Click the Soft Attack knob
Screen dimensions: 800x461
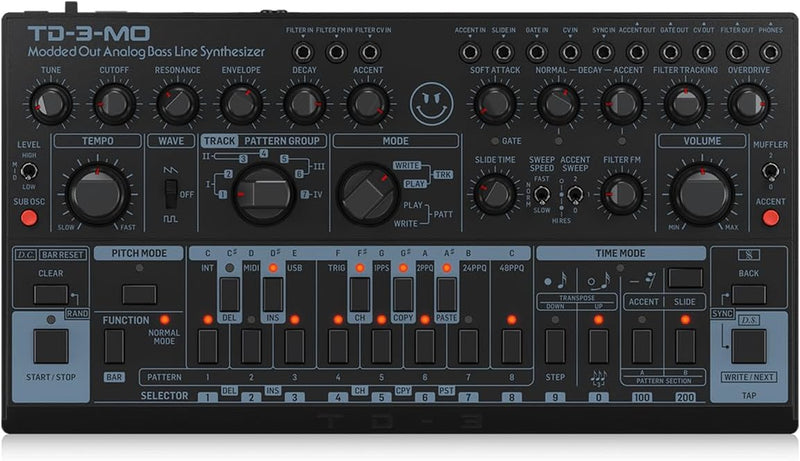[494, 104]
